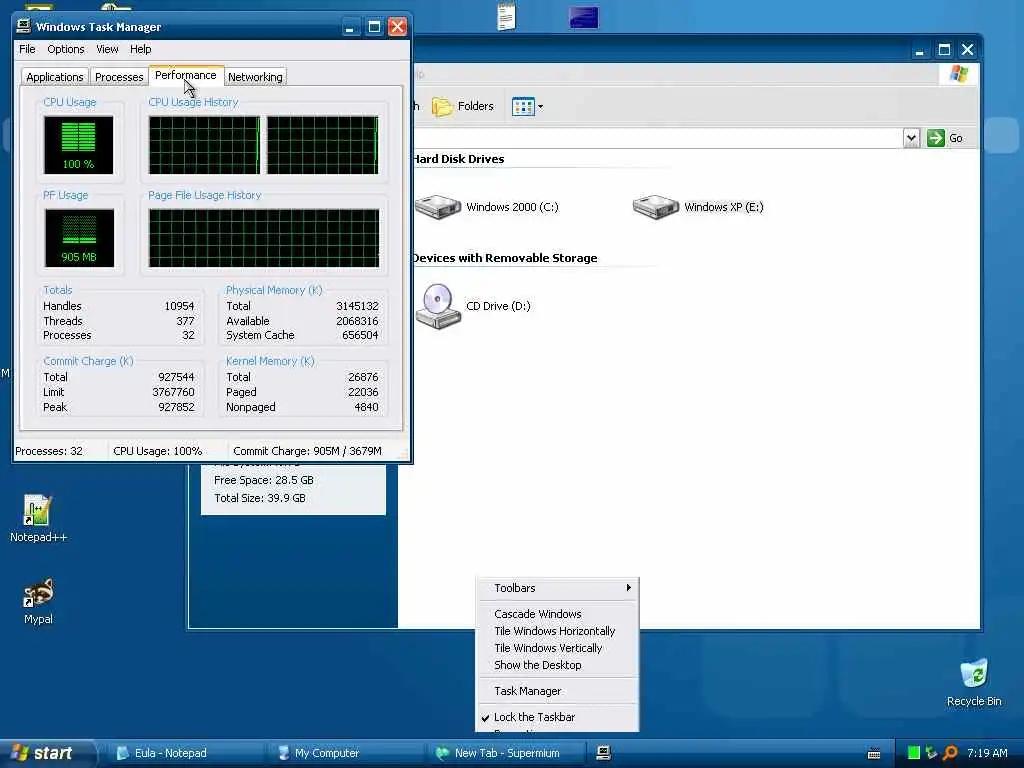Click status bar Commit Charge: 905M / 3679M
Screen dimensions: 1024x768
307,451
